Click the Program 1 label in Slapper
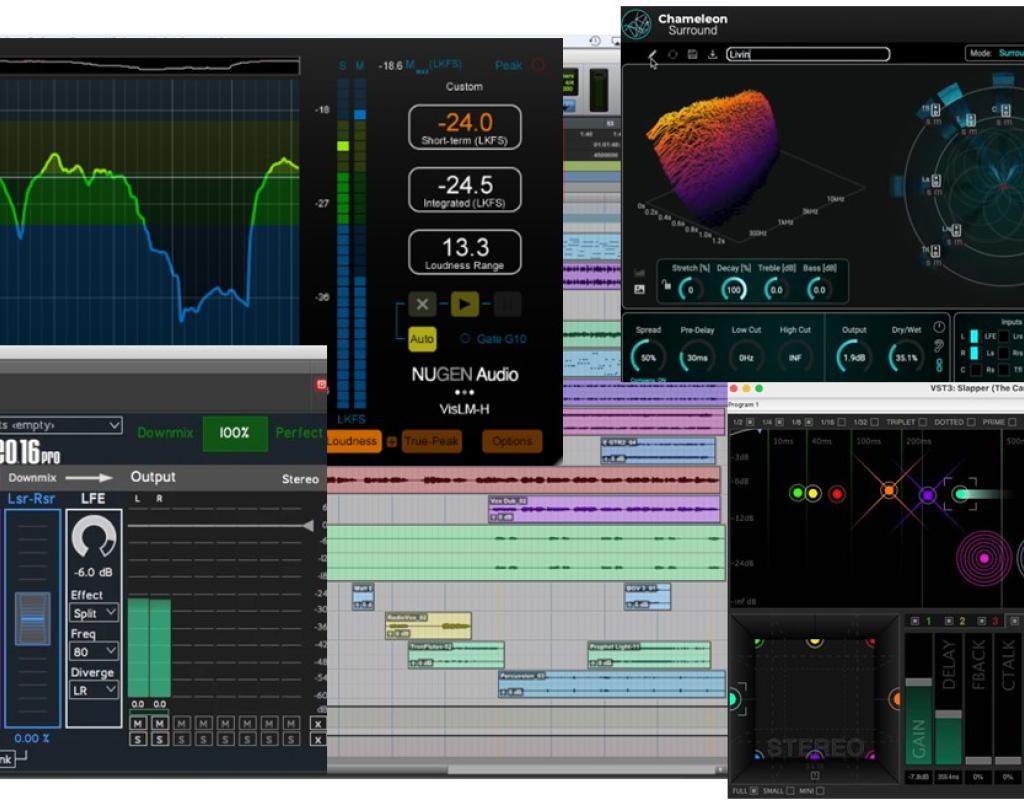The height and width of the screenshot is (800, 1024). [x=744, y=406]
